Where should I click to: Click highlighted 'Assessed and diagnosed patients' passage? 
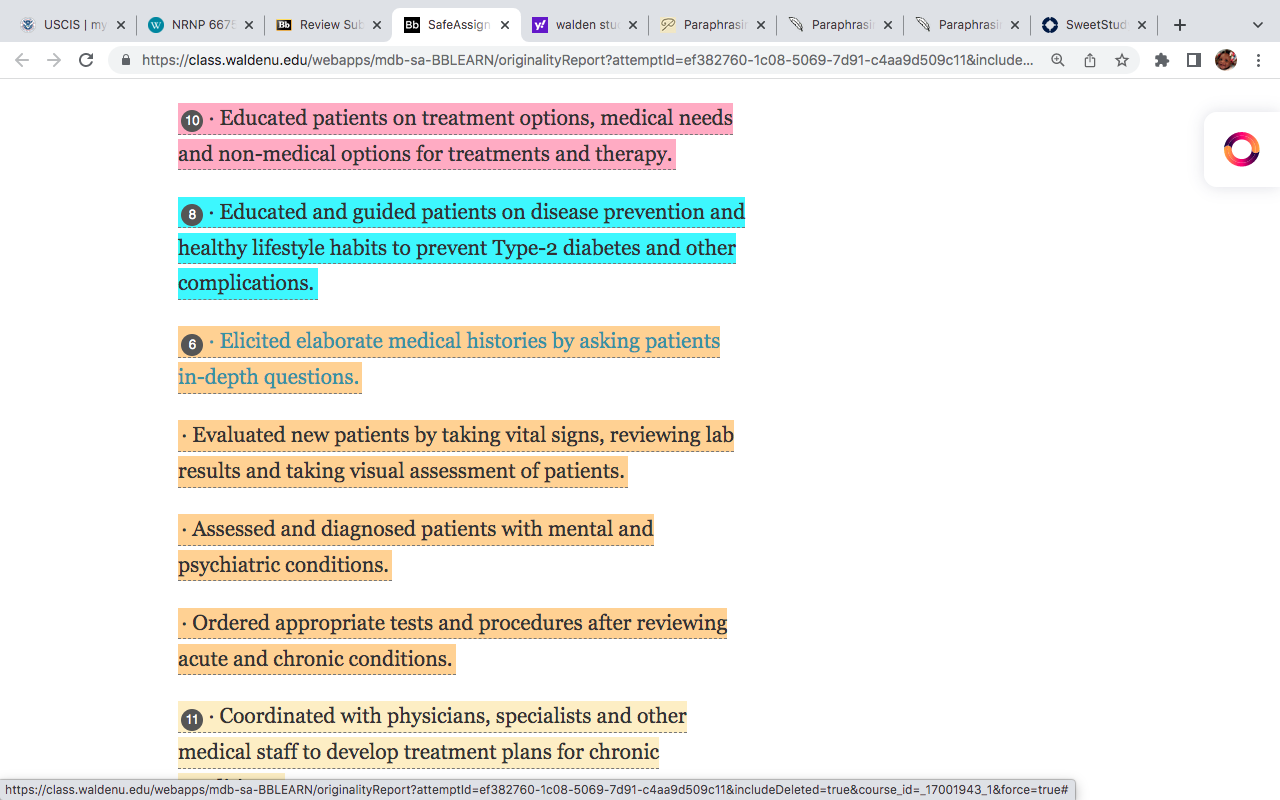point(416,547)
